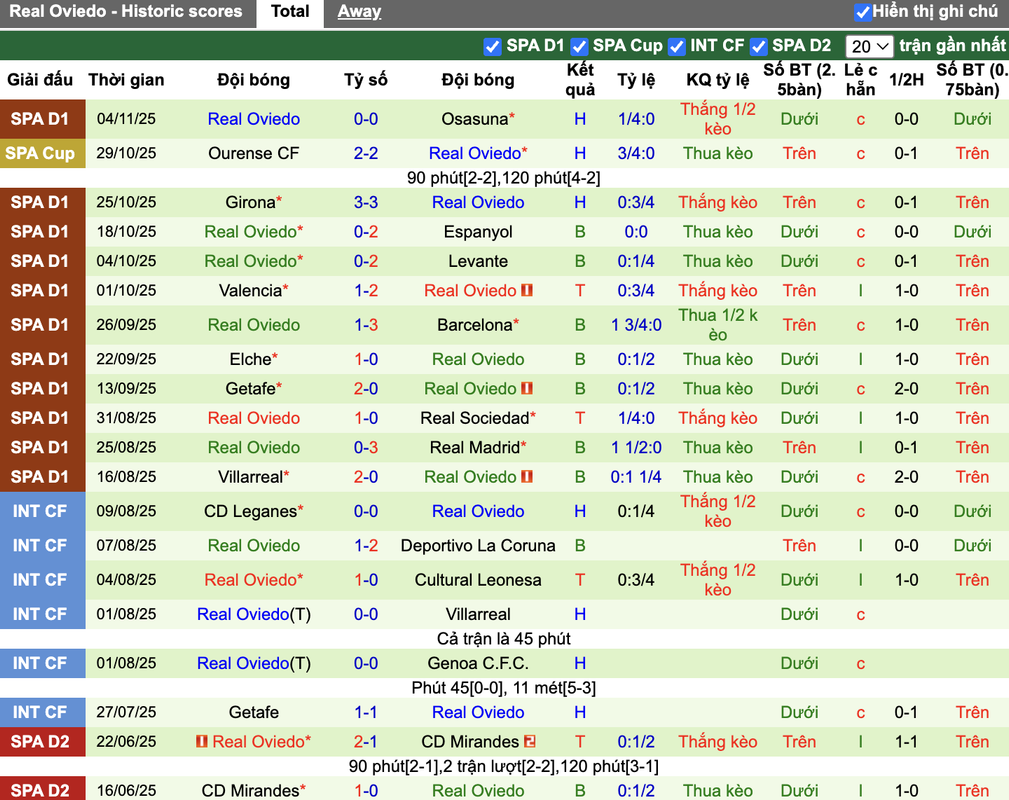Viewport: 1009px width, 800px height.
Task: Open the 0-0 score against Osasuna
Action: click(x=366, y=119)
